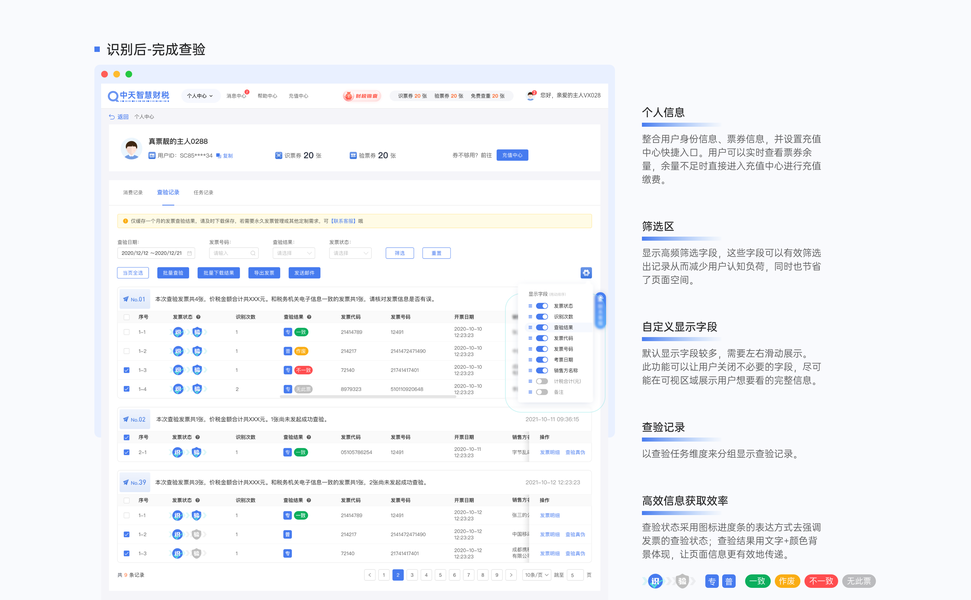The width and height of the screenshot is (971, 600).
Task: Click the 当页全选 button
Action: click(133, 273)
